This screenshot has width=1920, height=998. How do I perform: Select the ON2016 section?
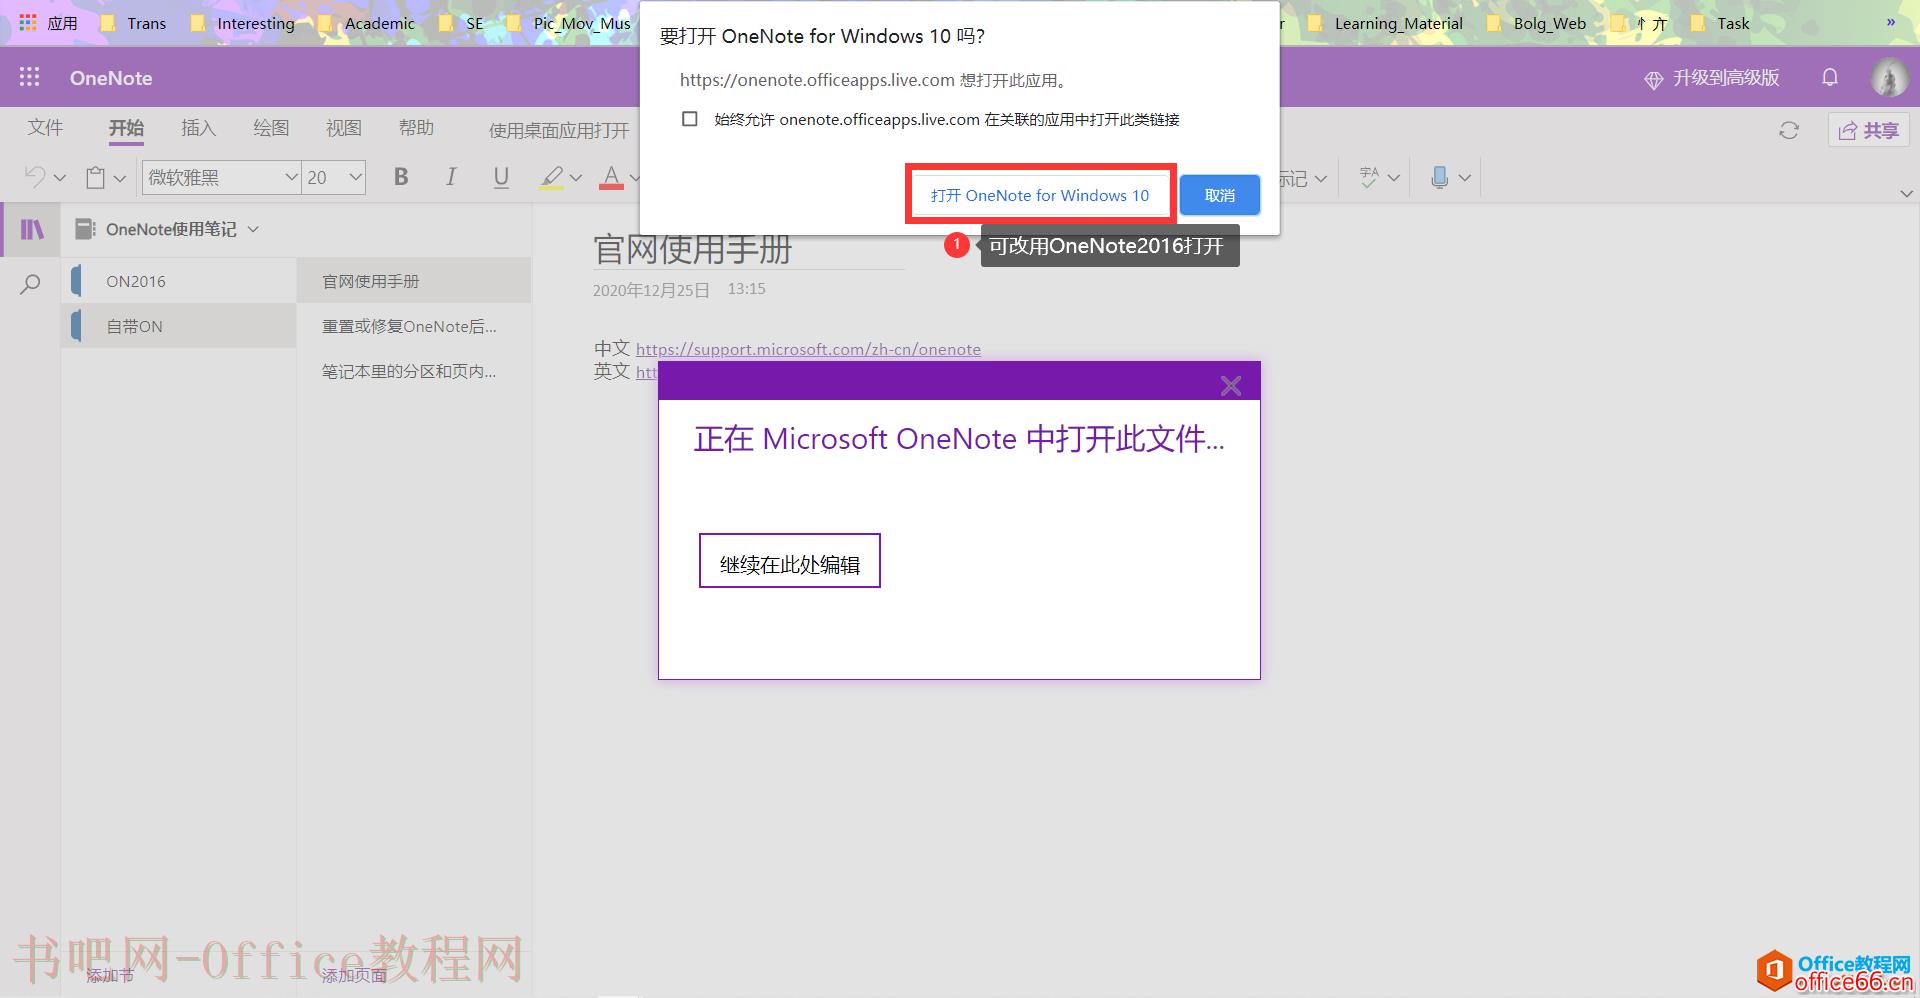179,281
